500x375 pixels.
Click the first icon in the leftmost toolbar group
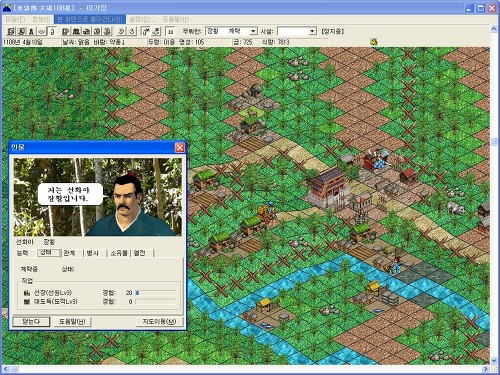coord(11,31)
